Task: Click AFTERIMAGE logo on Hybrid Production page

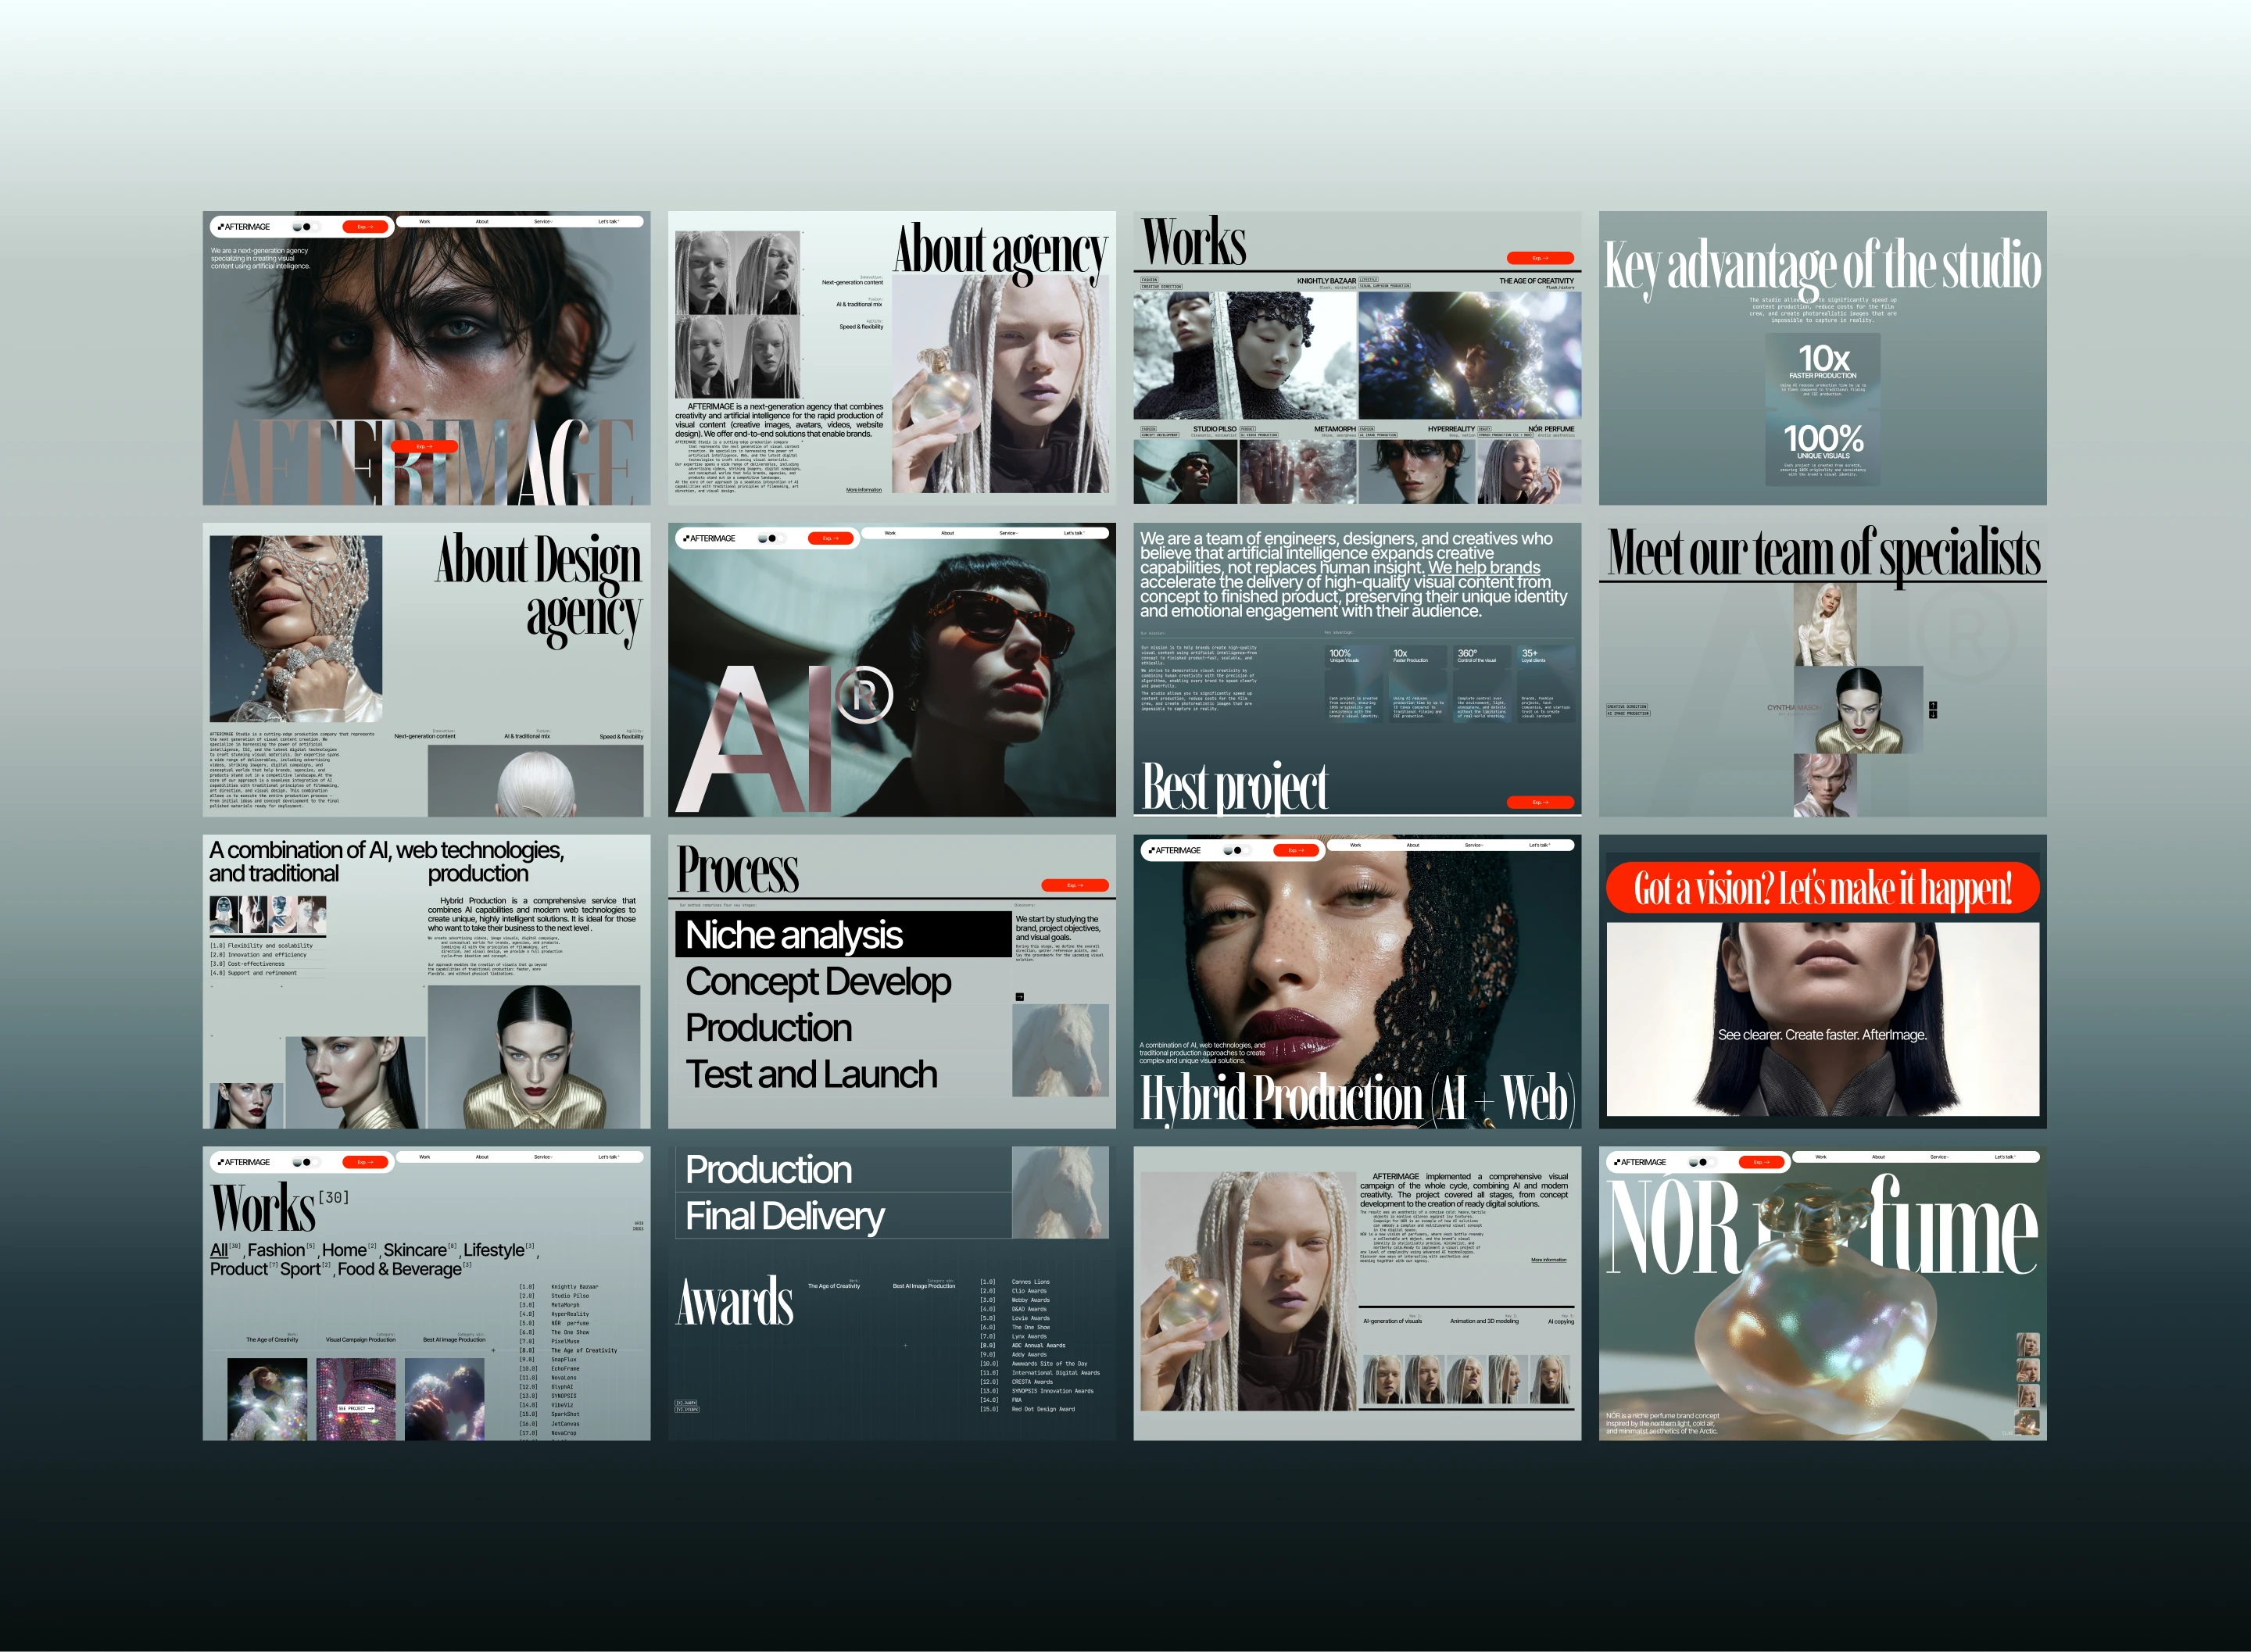Action: tap(1175, 850)
